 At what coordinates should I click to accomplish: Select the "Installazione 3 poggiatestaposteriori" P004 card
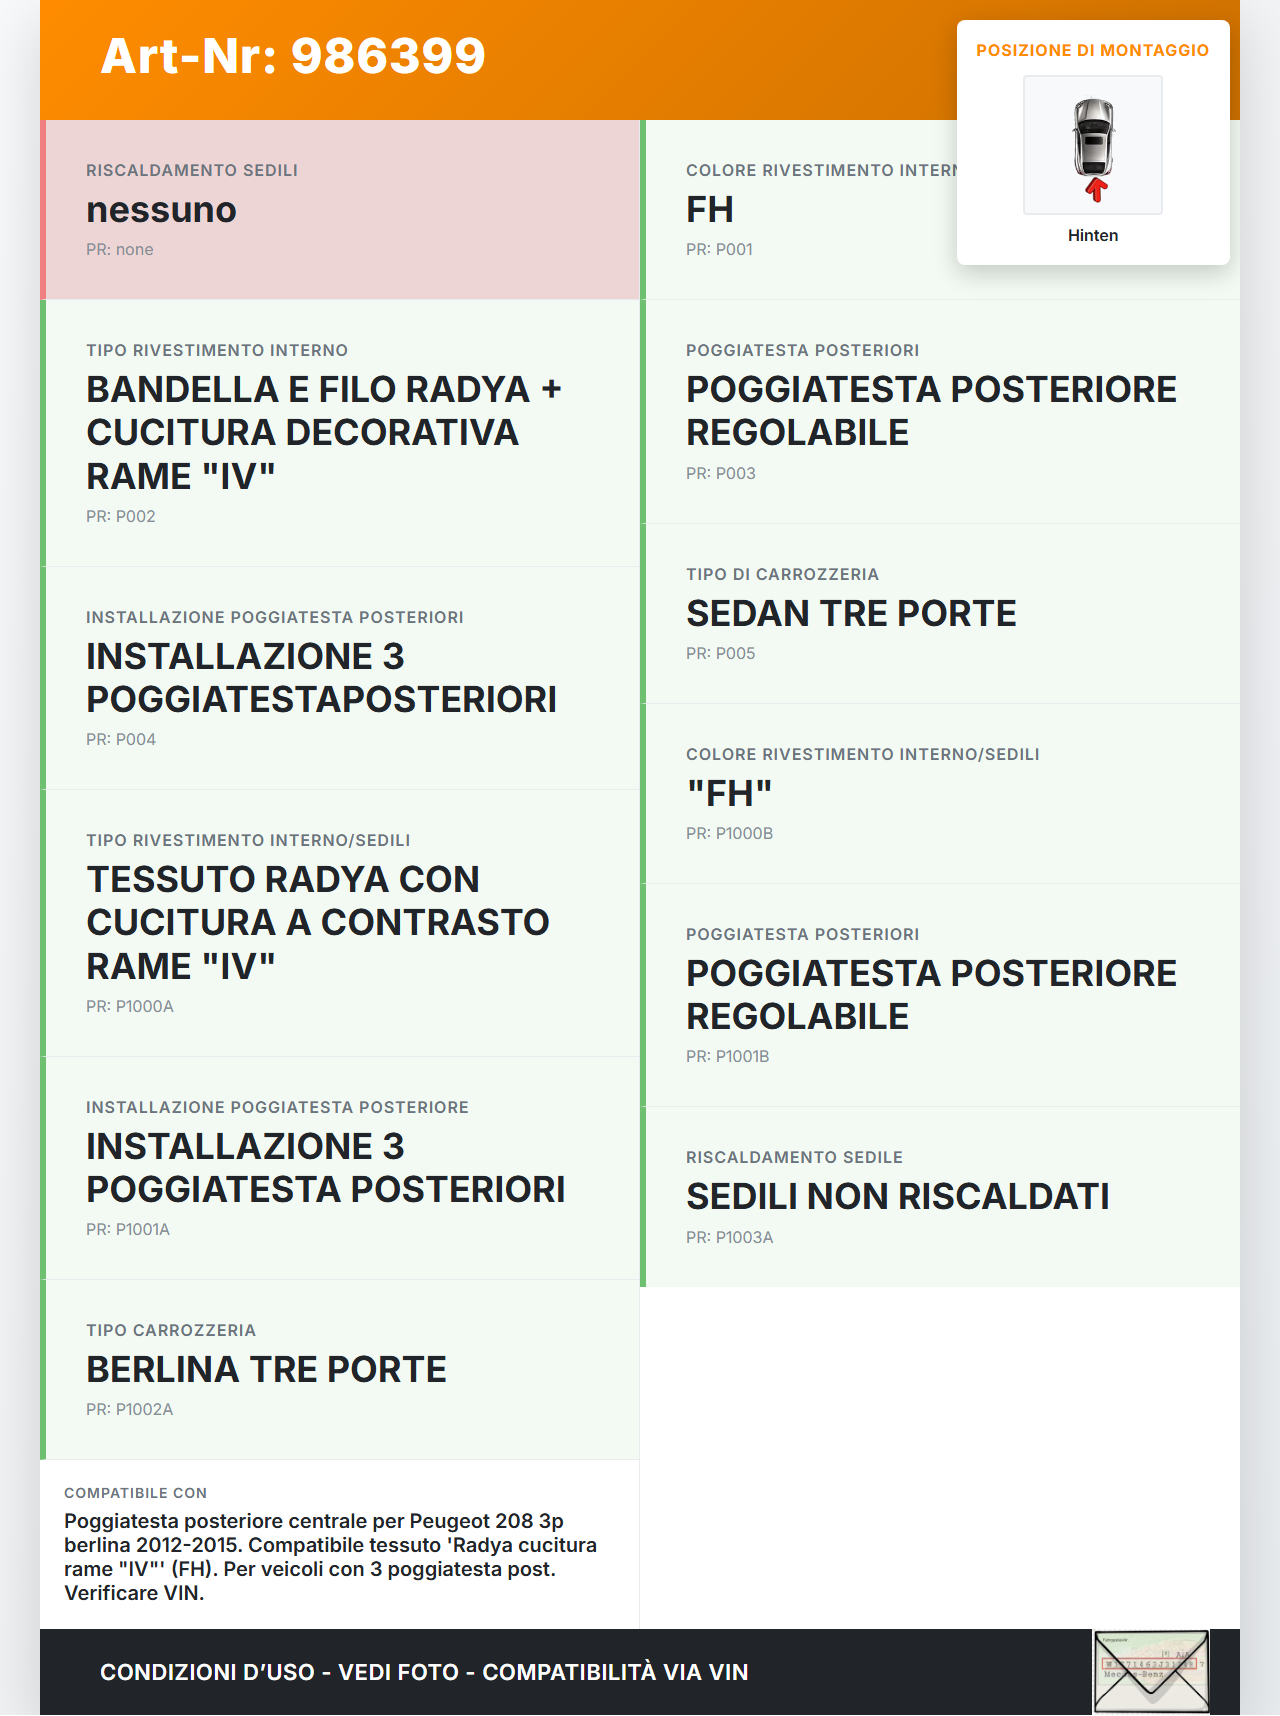(340, 678)
